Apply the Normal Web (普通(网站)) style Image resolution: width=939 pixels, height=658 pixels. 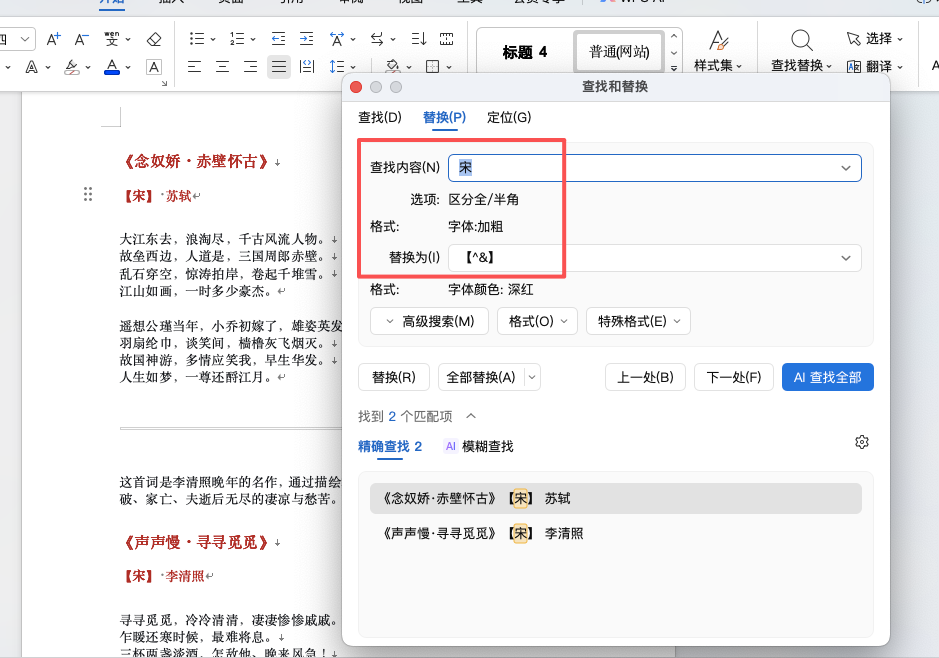pos(619,52)
